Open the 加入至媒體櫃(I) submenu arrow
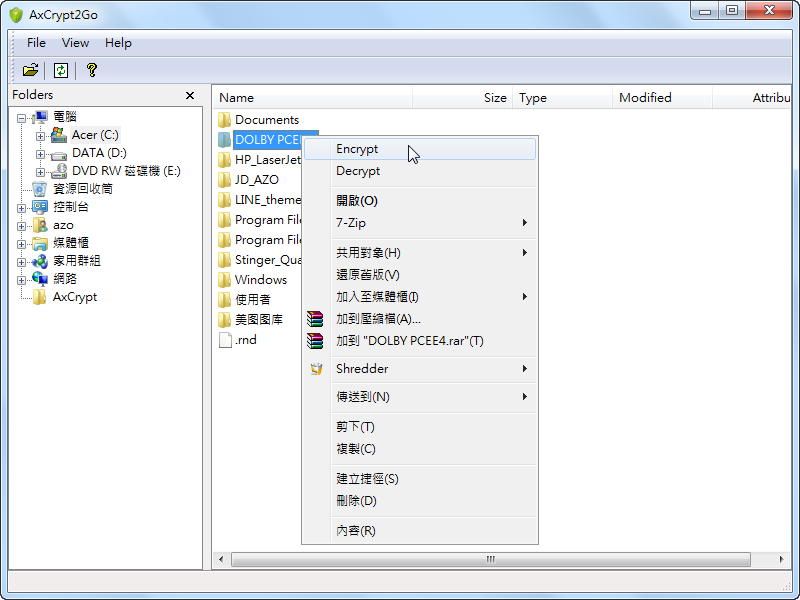Image resolution: width=800 pixels, height=600 pixels. (524, 296)
